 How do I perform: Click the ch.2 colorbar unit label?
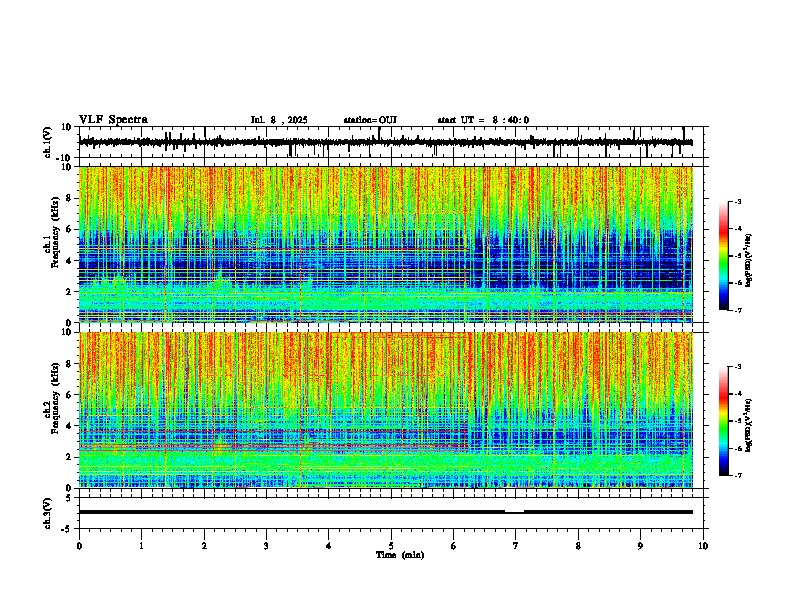[x=749, y=425]
